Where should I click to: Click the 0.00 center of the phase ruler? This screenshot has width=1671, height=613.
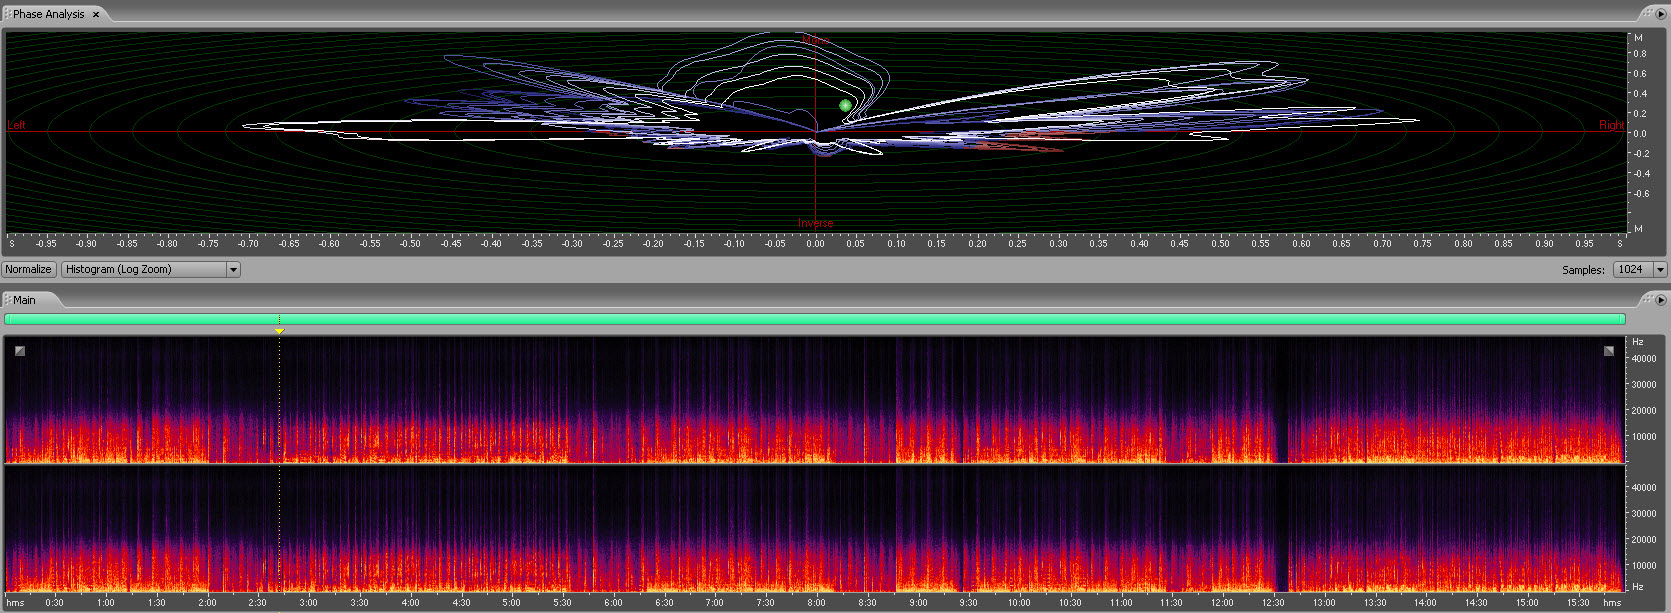point(816,243)
